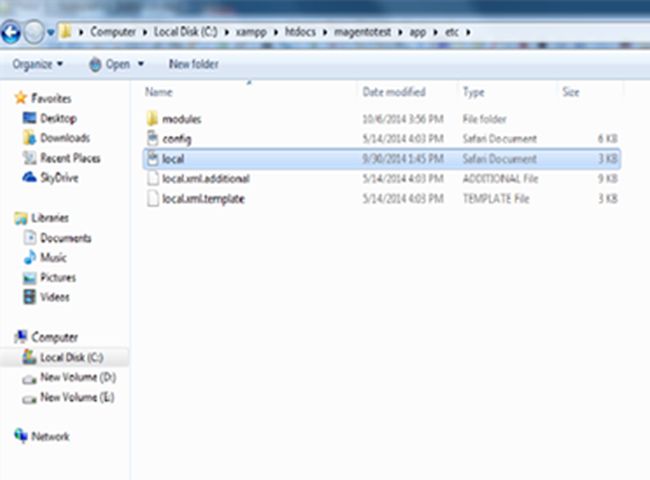This screenshot has height=480, width=650.
Task: Expand the arrow after xampp in breadcrumb
Action: [x=276, y=32]
